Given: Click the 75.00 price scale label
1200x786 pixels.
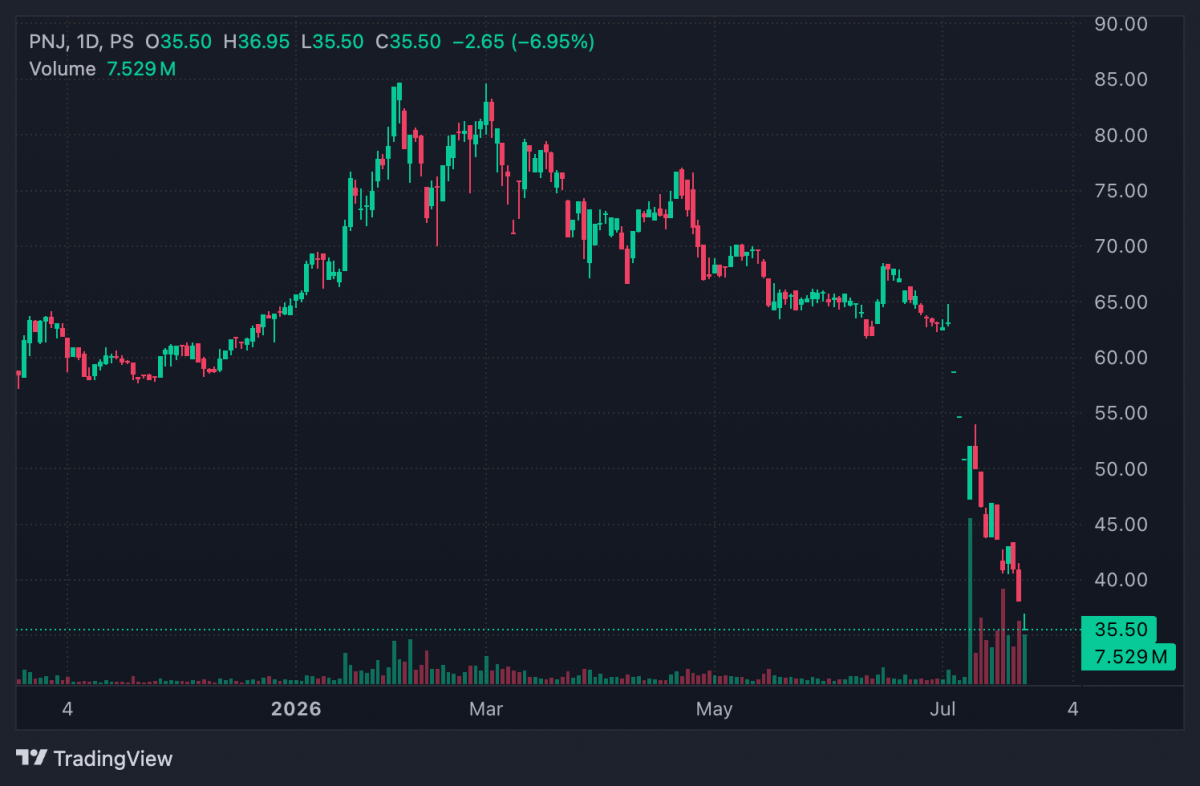Looking at the screenshot, I should 1119,191.
